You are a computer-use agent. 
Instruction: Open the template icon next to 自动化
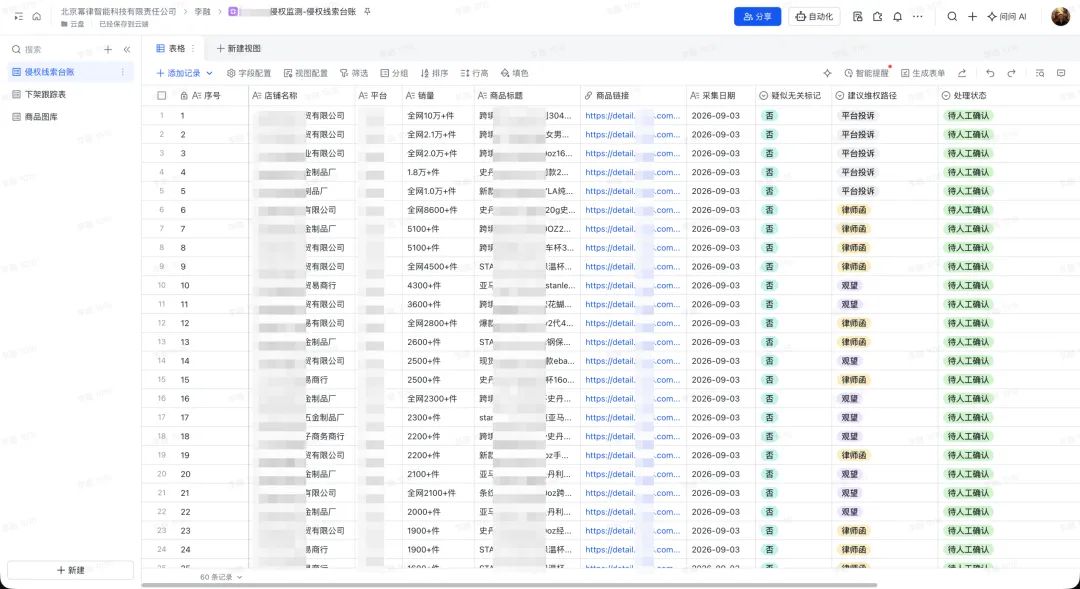[x=858, y=17]
